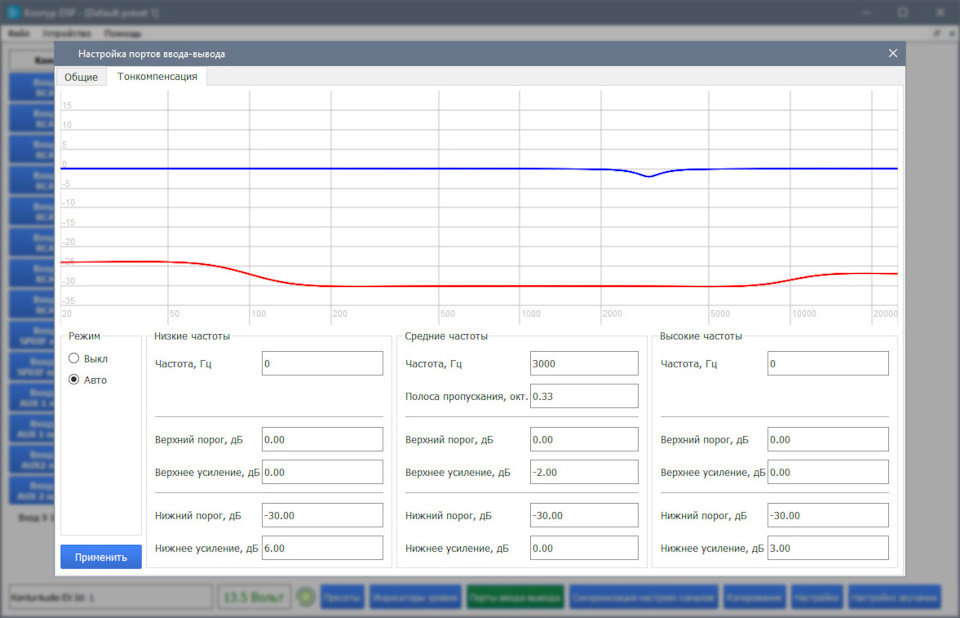Focus high frequency Нижний порог field

click(828, 515)
